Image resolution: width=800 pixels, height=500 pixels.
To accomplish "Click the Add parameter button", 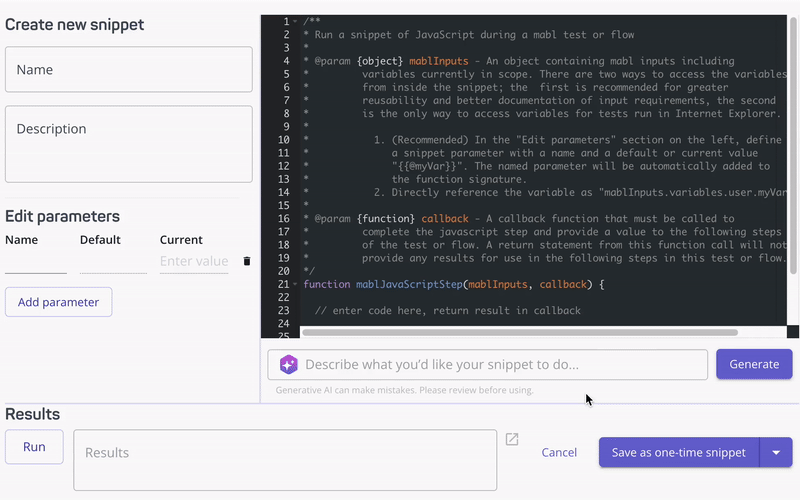I will [59, 302].
